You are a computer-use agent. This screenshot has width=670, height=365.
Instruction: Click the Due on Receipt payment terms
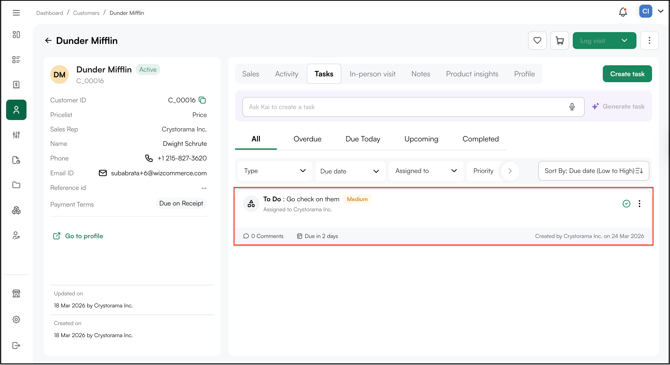tap(181, 203)
